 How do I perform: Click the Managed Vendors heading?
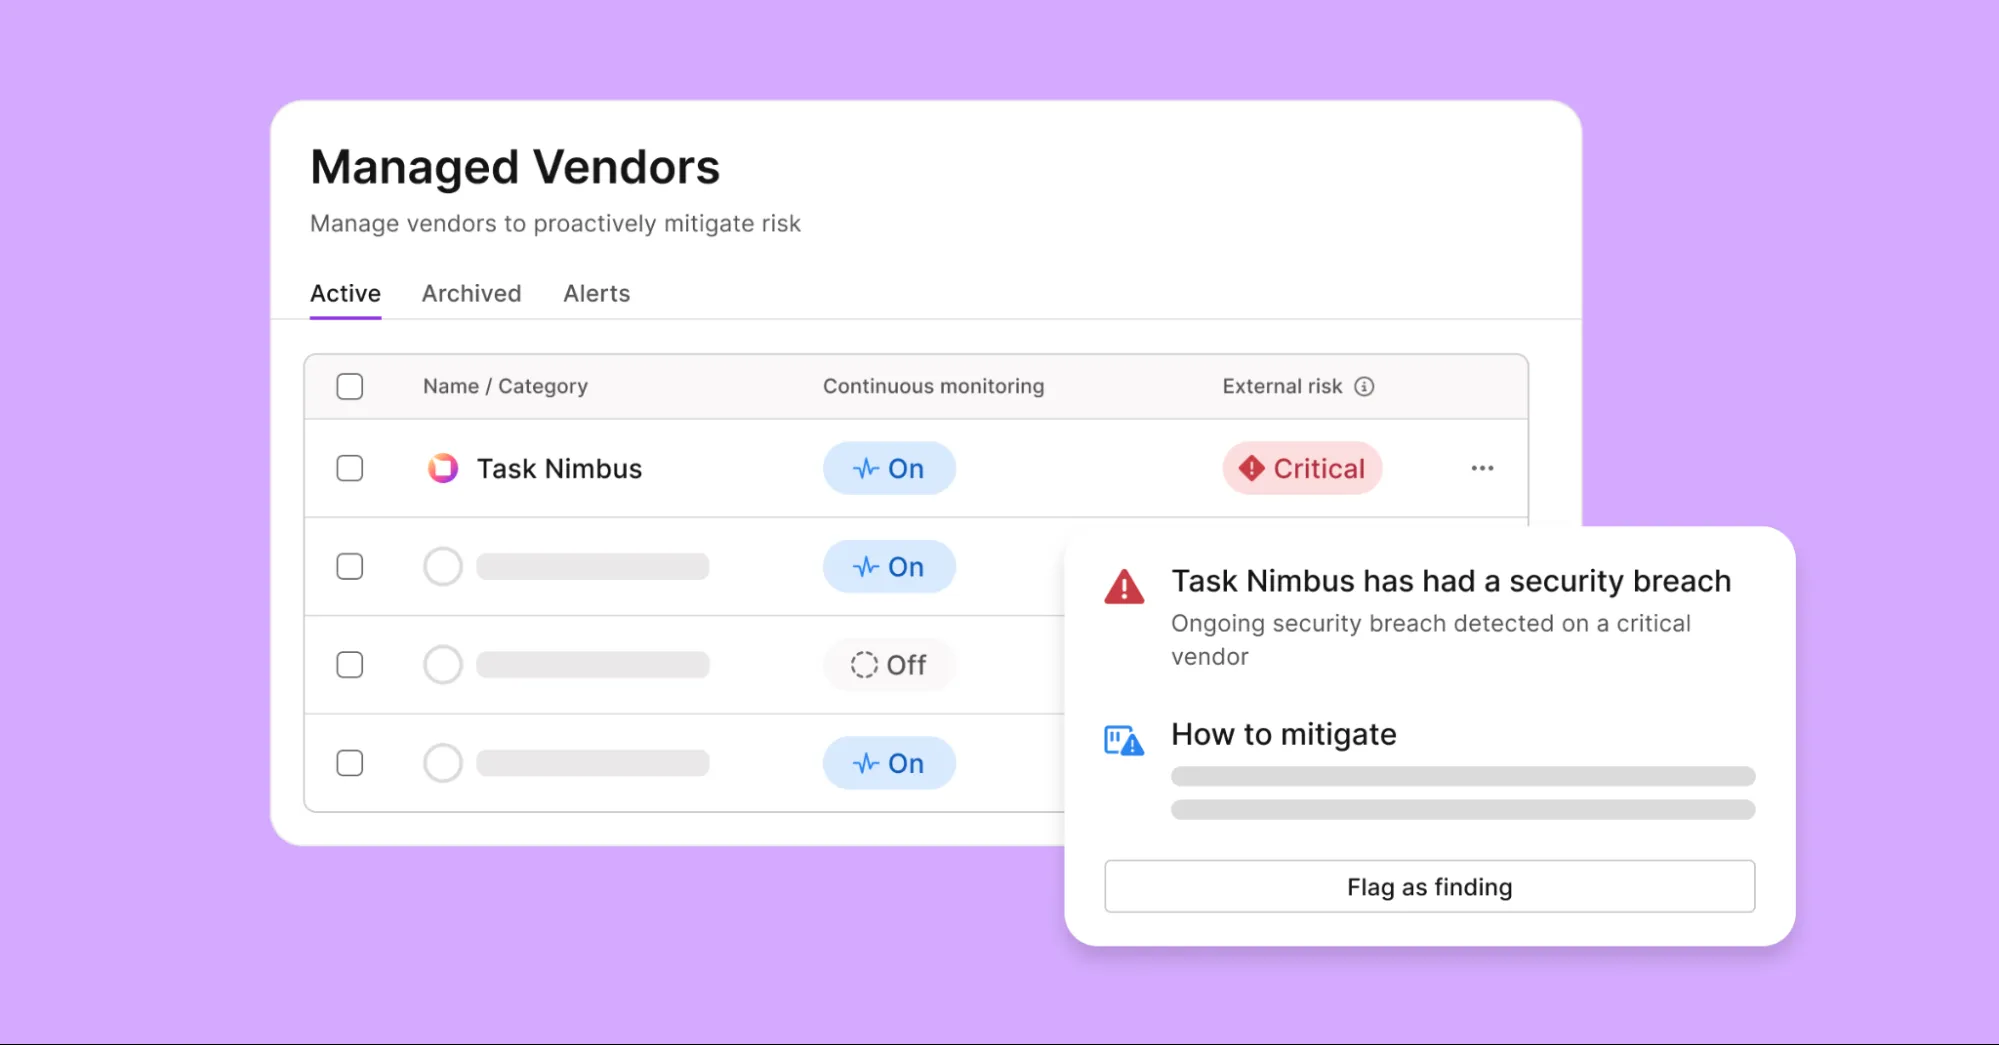515,167
